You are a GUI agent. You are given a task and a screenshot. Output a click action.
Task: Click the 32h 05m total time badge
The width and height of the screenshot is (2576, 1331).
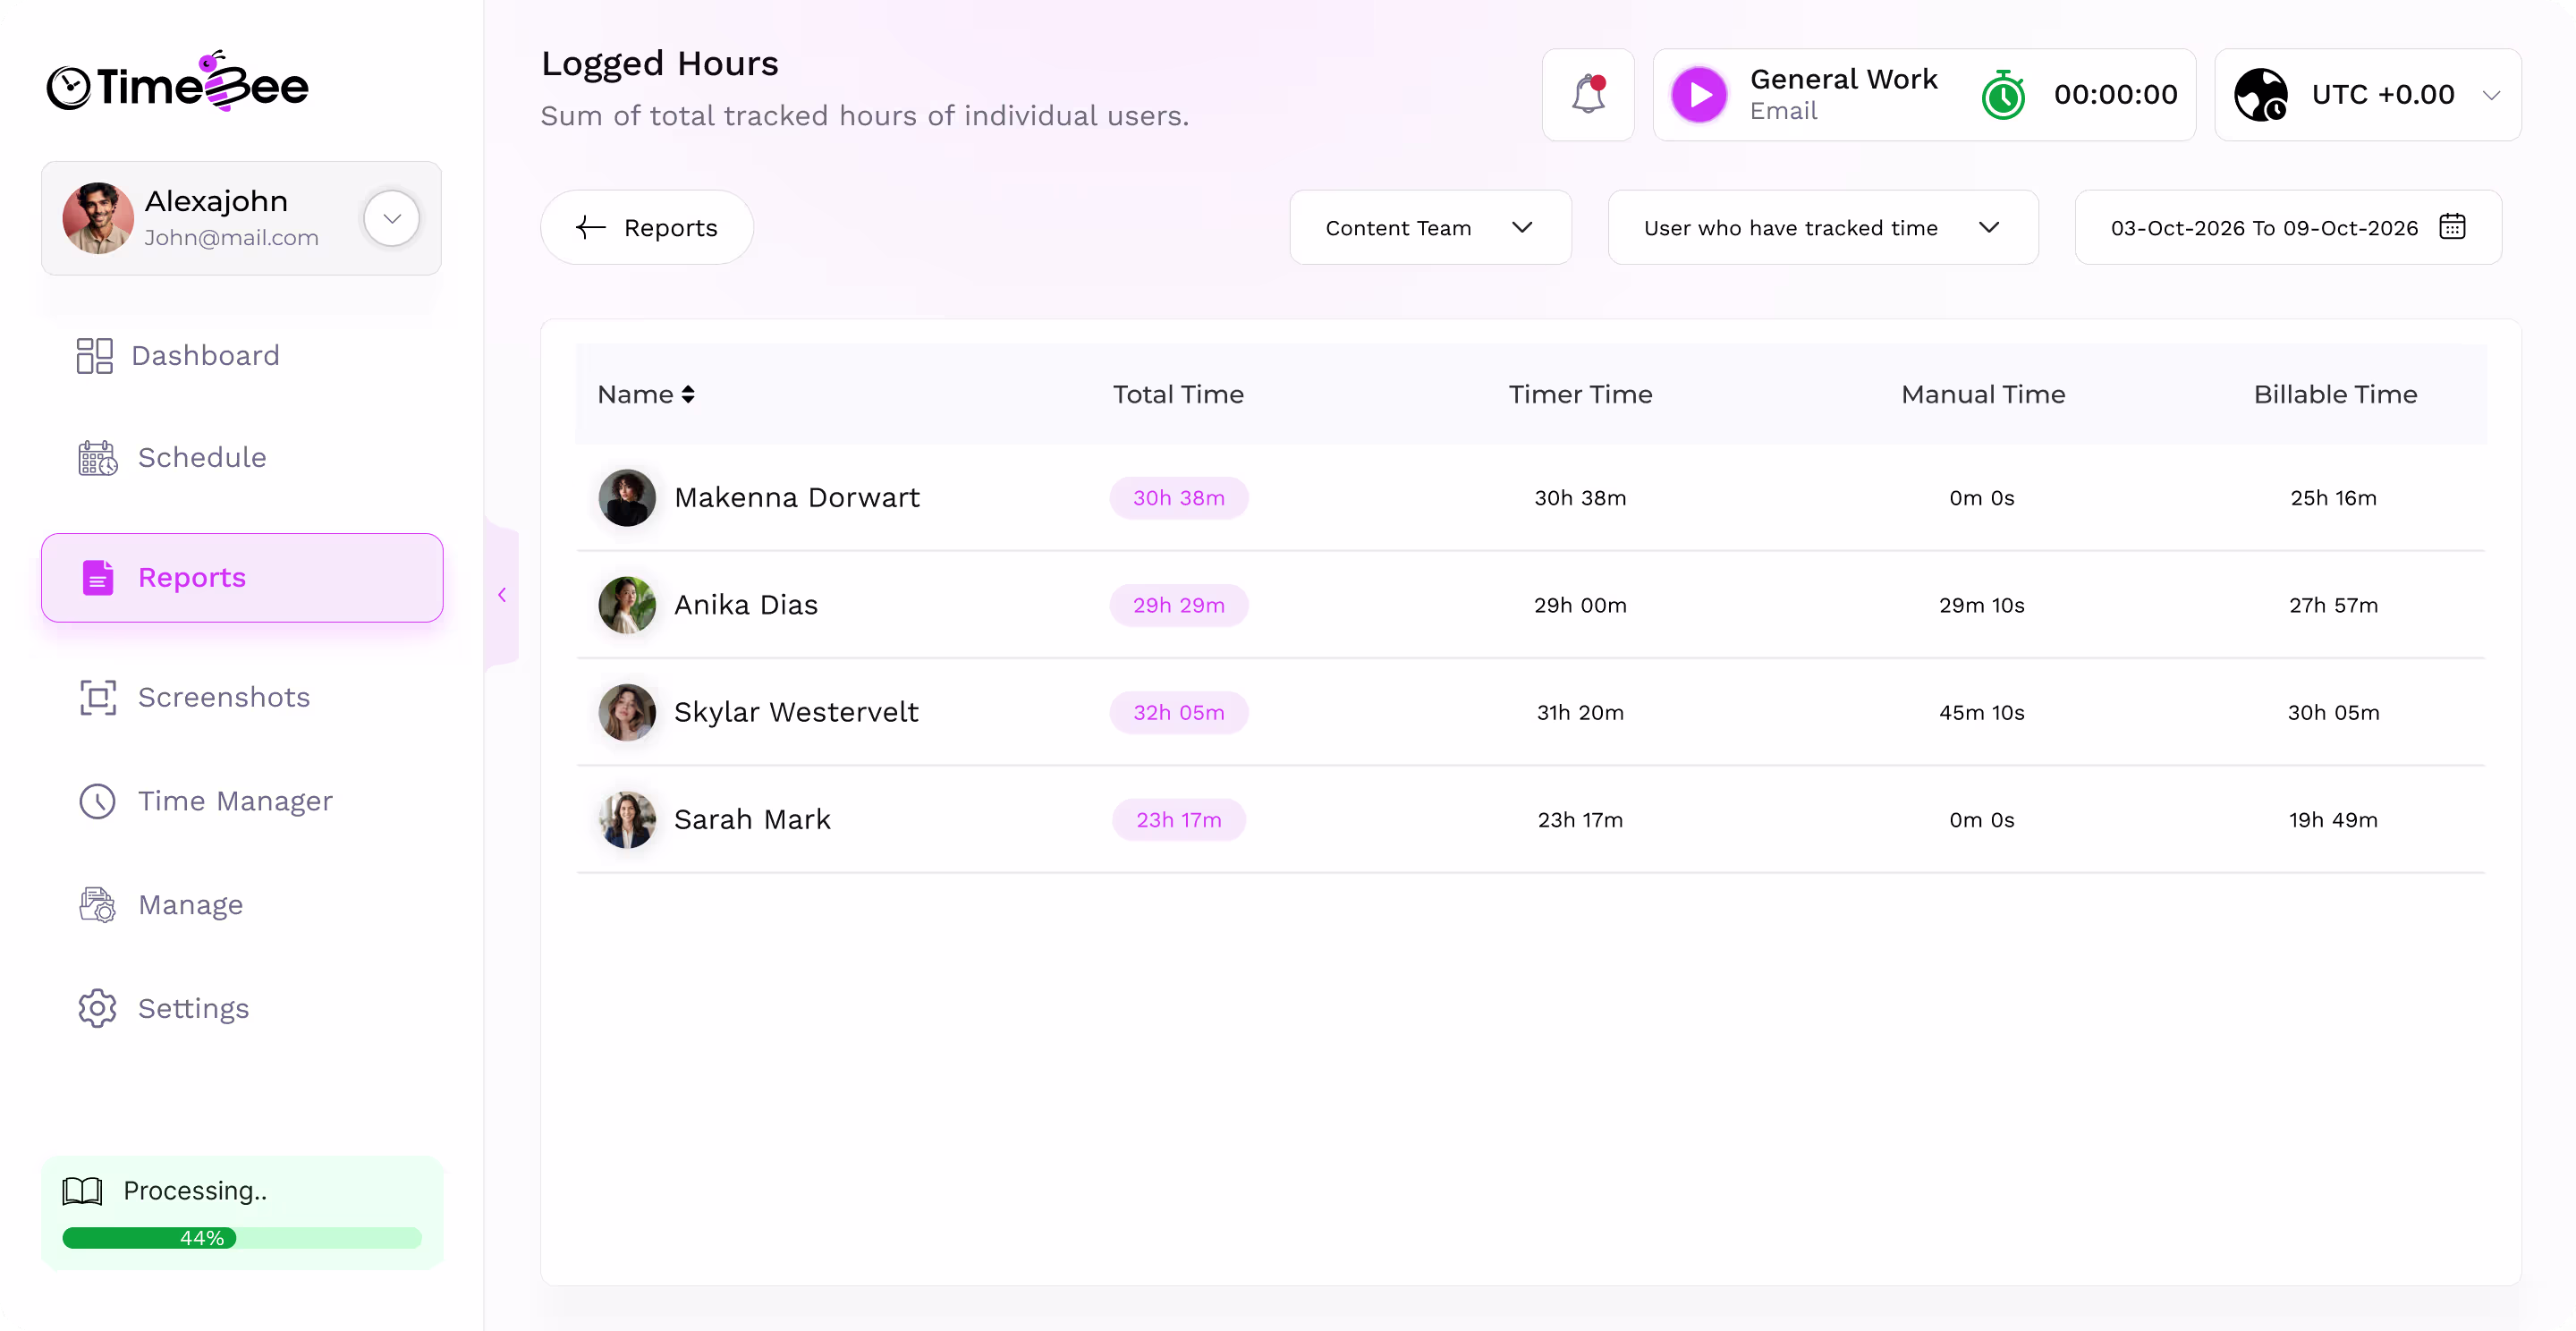click(1178, 712)
